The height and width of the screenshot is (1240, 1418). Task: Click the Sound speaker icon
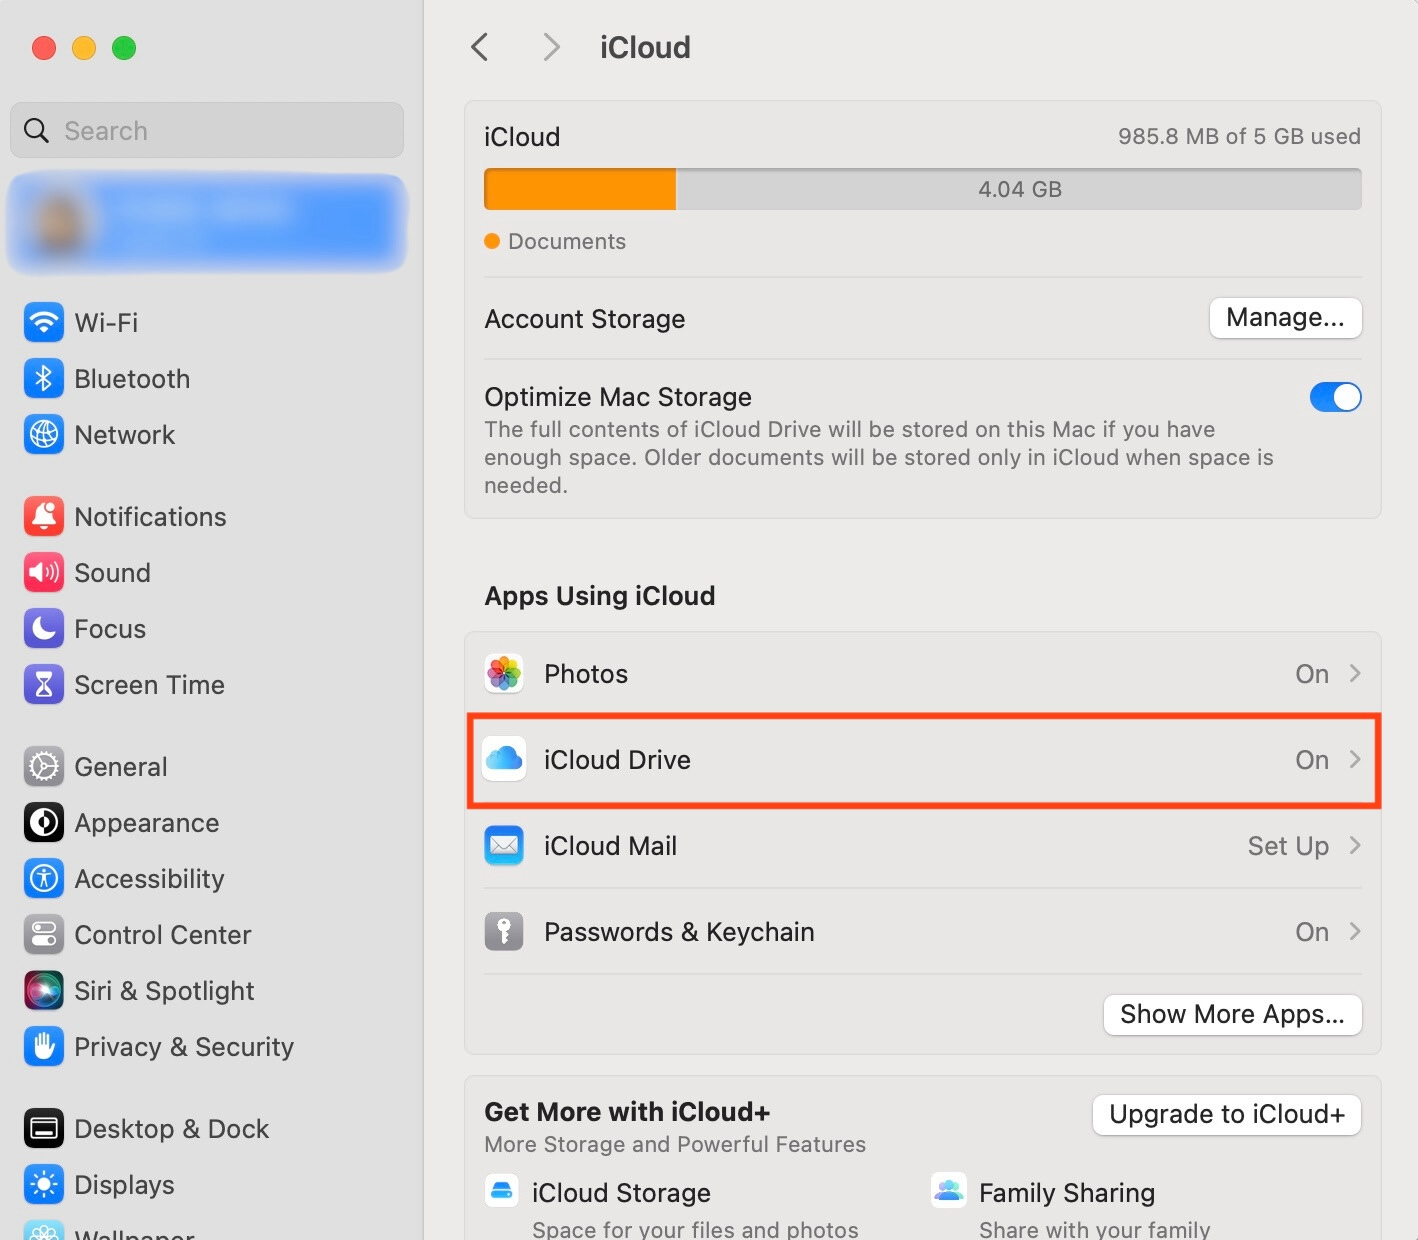43,572
